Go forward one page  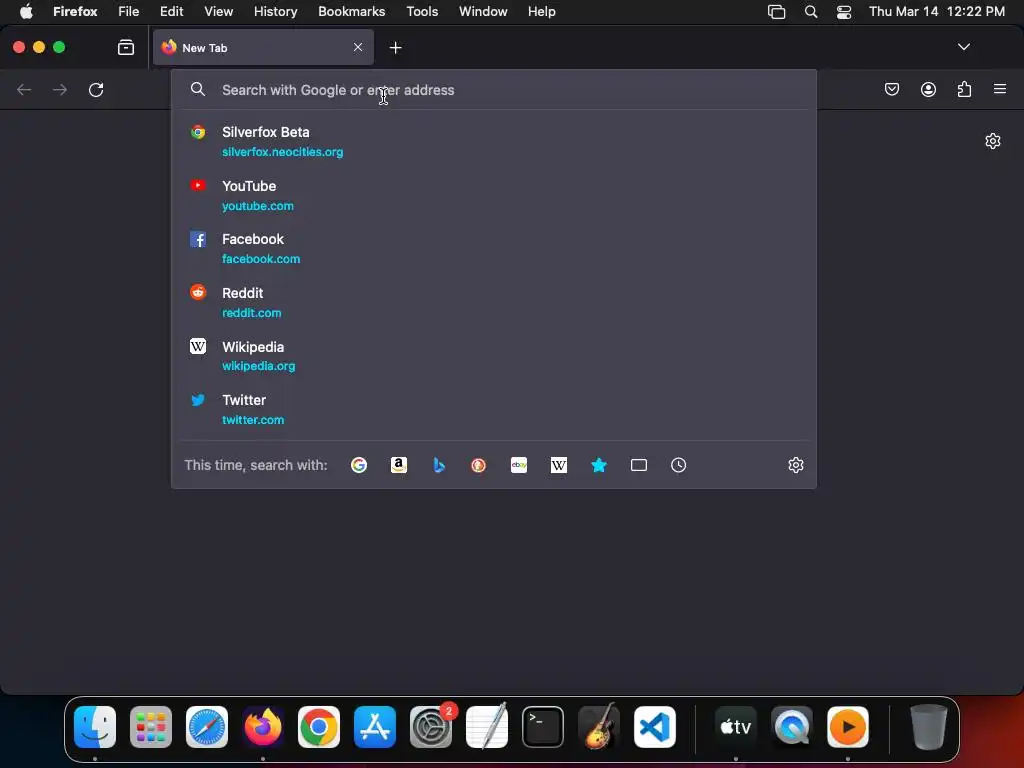[x=60, y=89]
